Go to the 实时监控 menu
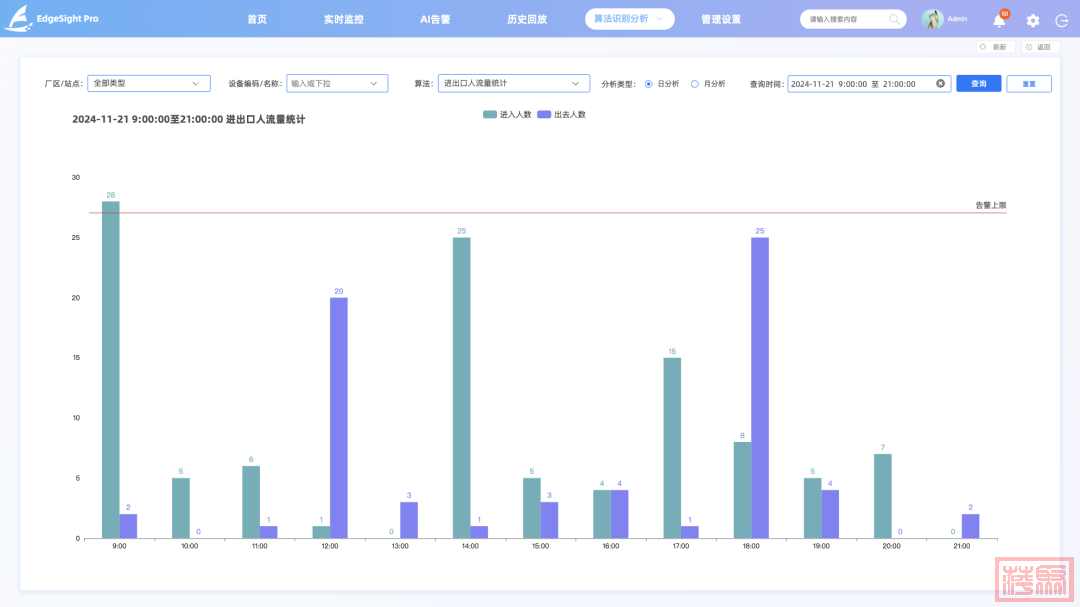This screenshot has width=1080, height=607. click(x=343, y=19)
